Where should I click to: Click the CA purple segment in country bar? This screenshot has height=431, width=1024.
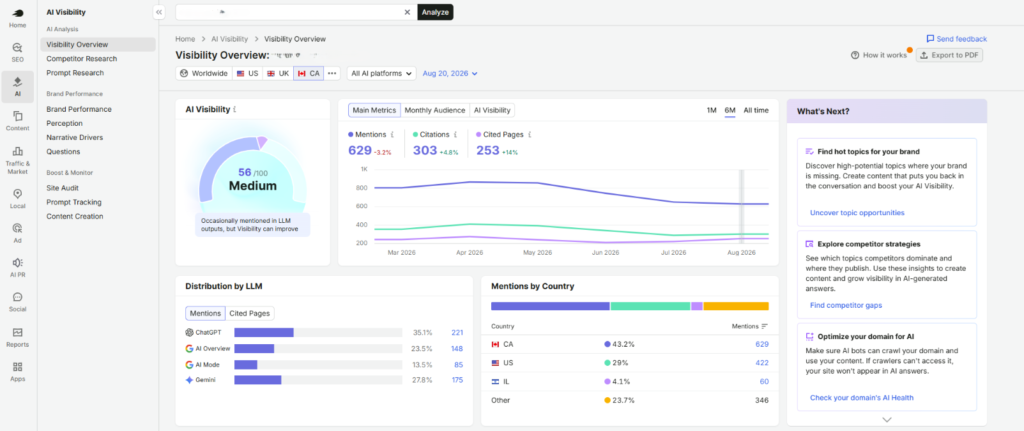[x=550, y=306]
